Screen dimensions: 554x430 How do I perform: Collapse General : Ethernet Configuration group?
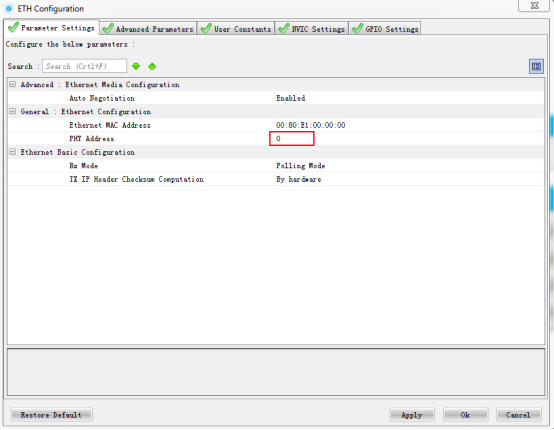click(x=13, y=111)
